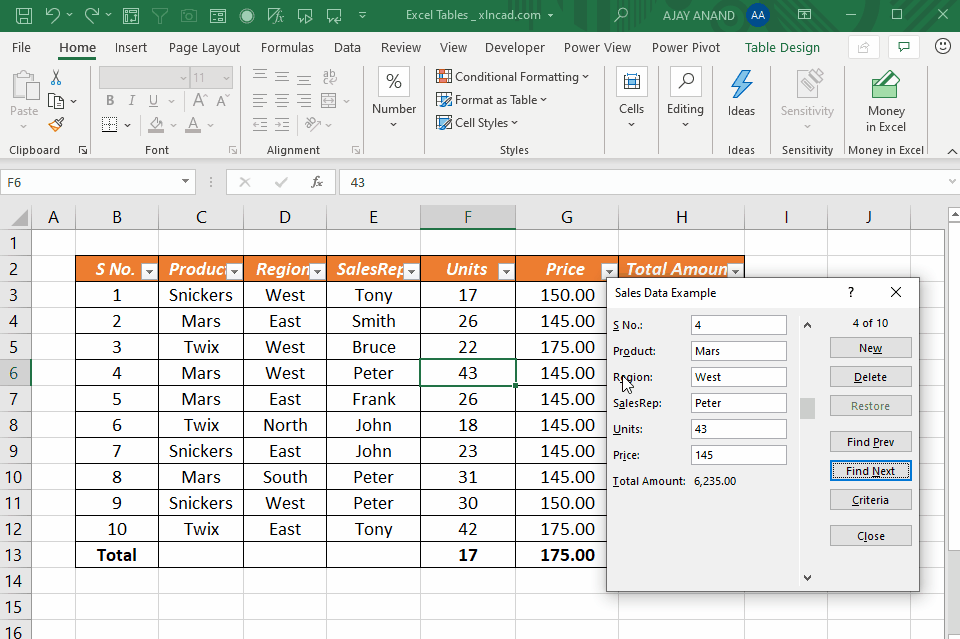Screen dimensions: 960x639
Task: Switch to the Data tab
Action: [x=347, y=48]
